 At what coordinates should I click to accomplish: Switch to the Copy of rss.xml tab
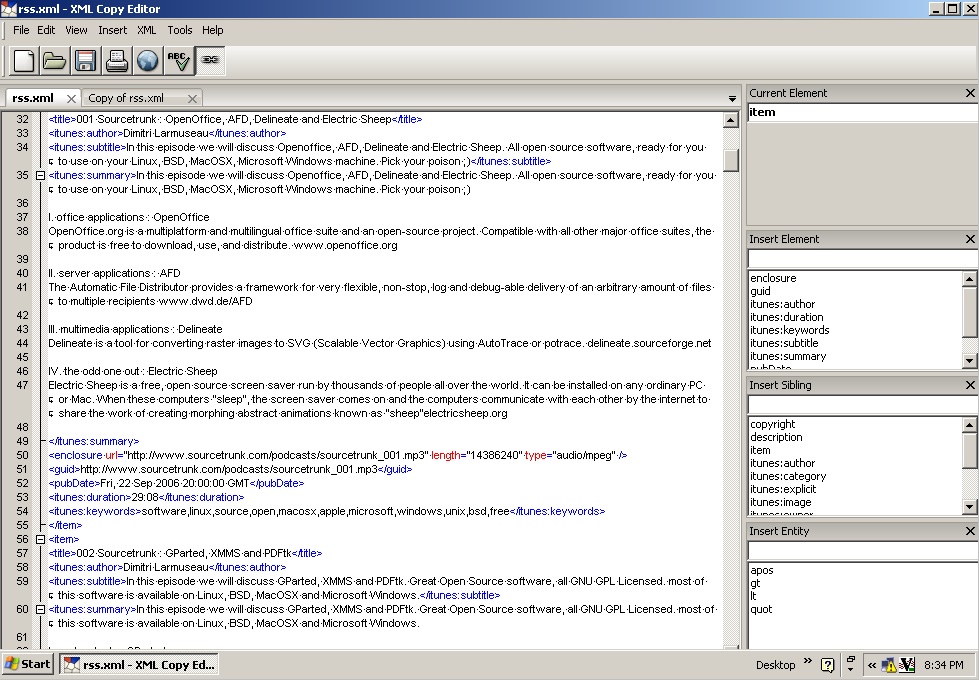click(126, 98)
